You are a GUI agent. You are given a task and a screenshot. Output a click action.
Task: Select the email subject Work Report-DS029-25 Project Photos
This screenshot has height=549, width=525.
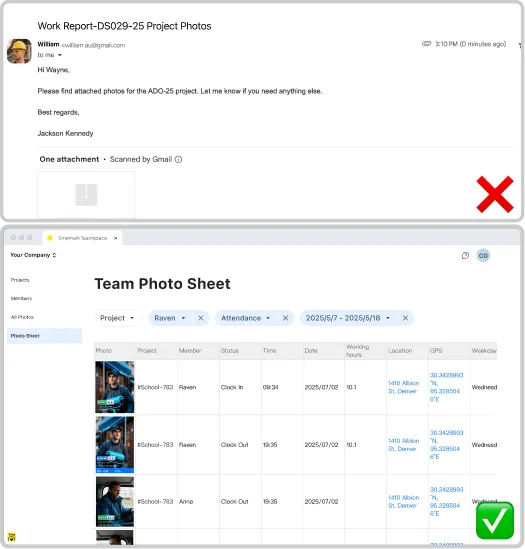pos(124,26)
